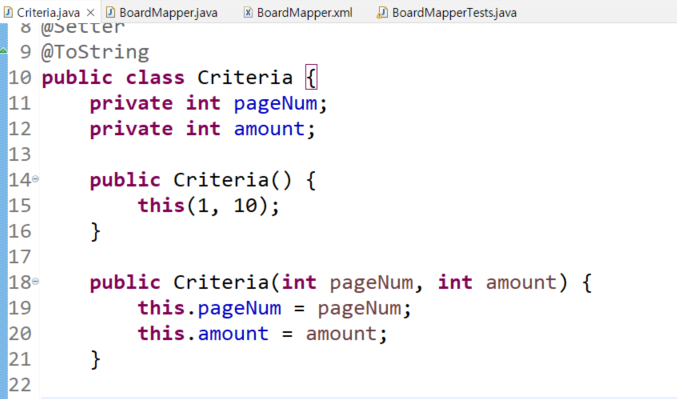Click the pageNum field declaration on line 11
This screenshot has width=677, height=399.
coord(275,104)
